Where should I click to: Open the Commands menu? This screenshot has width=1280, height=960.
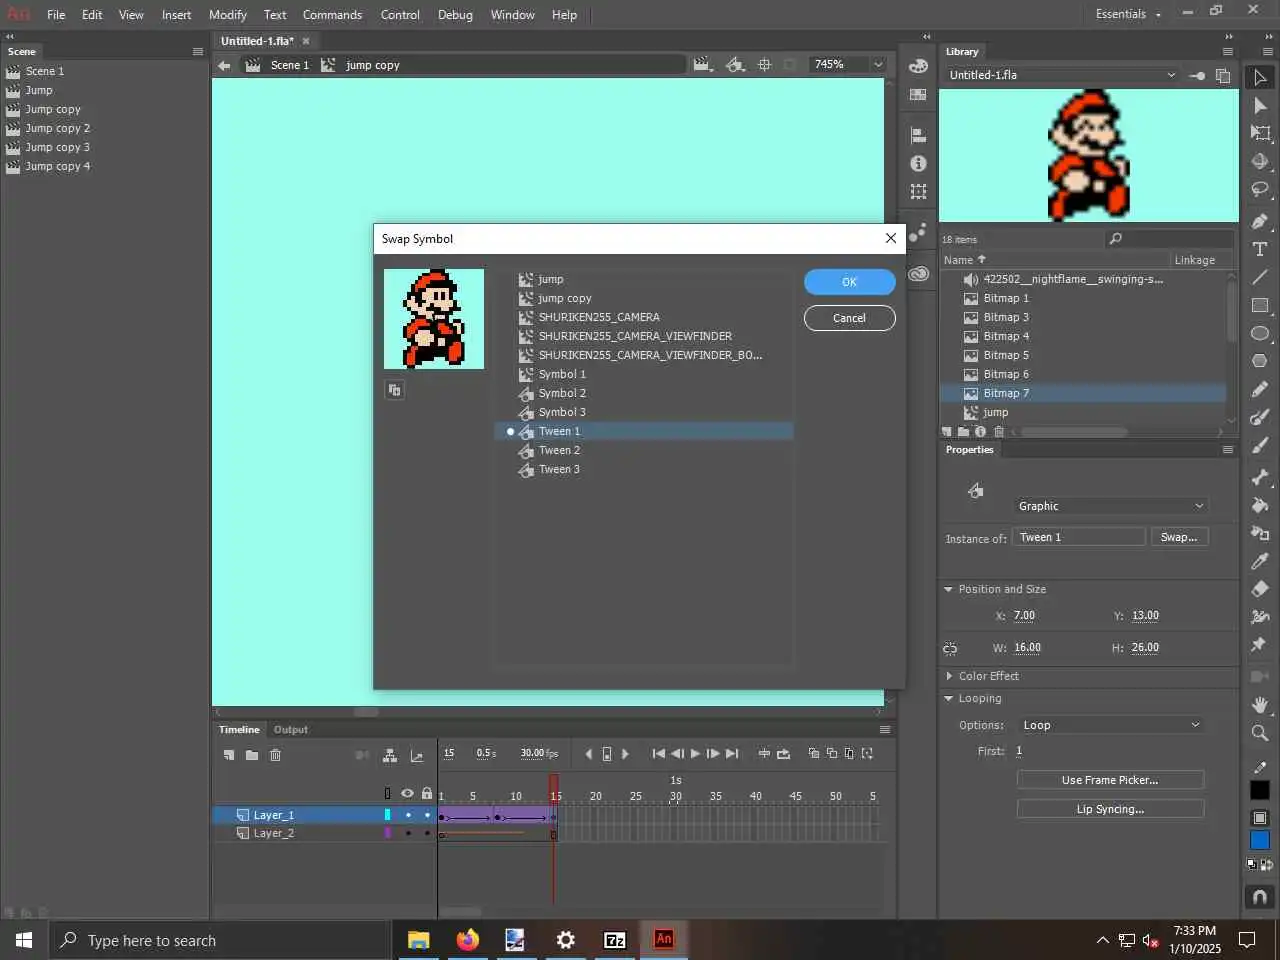(332, 14)
